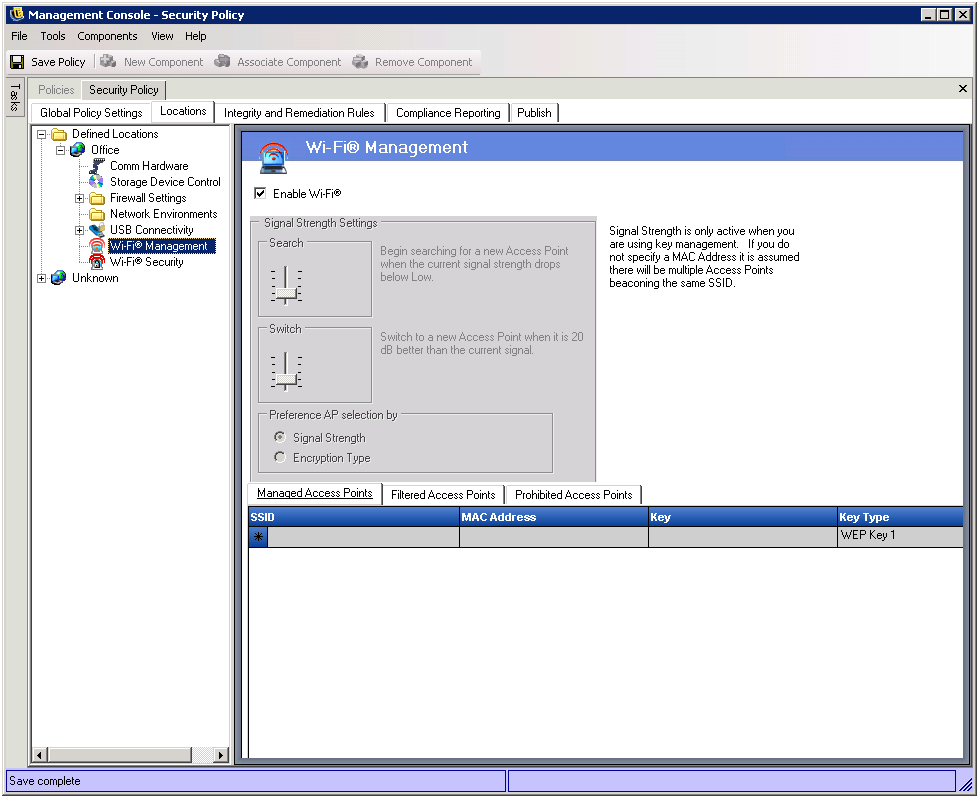Expand the Firewall Settings node
The height and width of the screenshot is (797, 978).
click(80, 198)
